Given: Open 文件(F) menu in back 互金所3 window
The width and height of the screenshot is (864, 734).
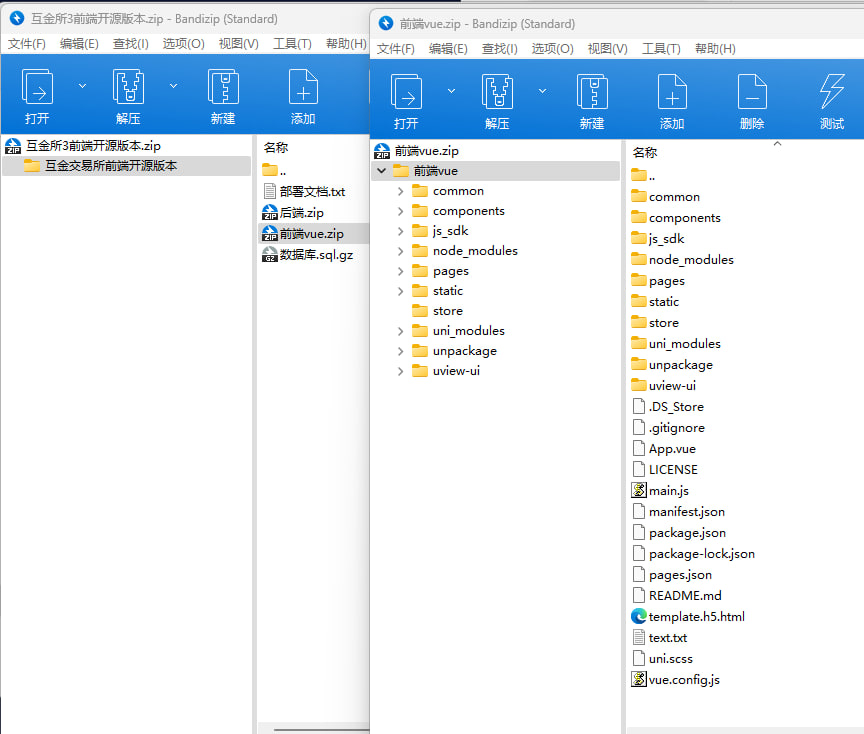Looking at the screenshot, I should point(26,44).
